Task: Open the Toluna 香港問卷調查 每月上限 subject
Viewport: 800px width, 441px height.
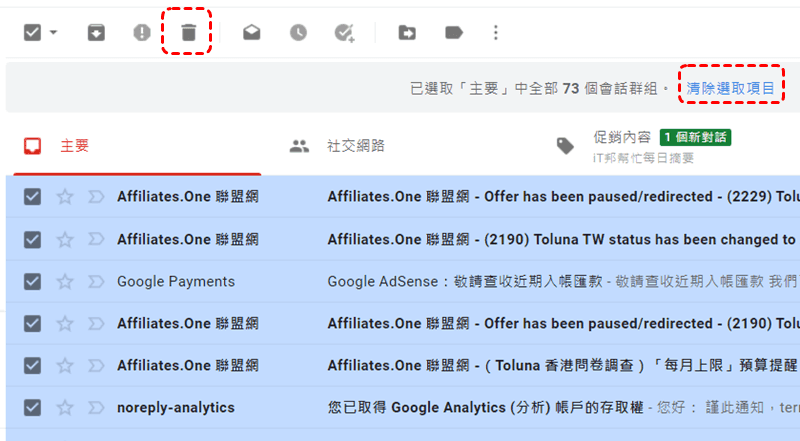Action: pyautogui.click(x=564, y=365)
